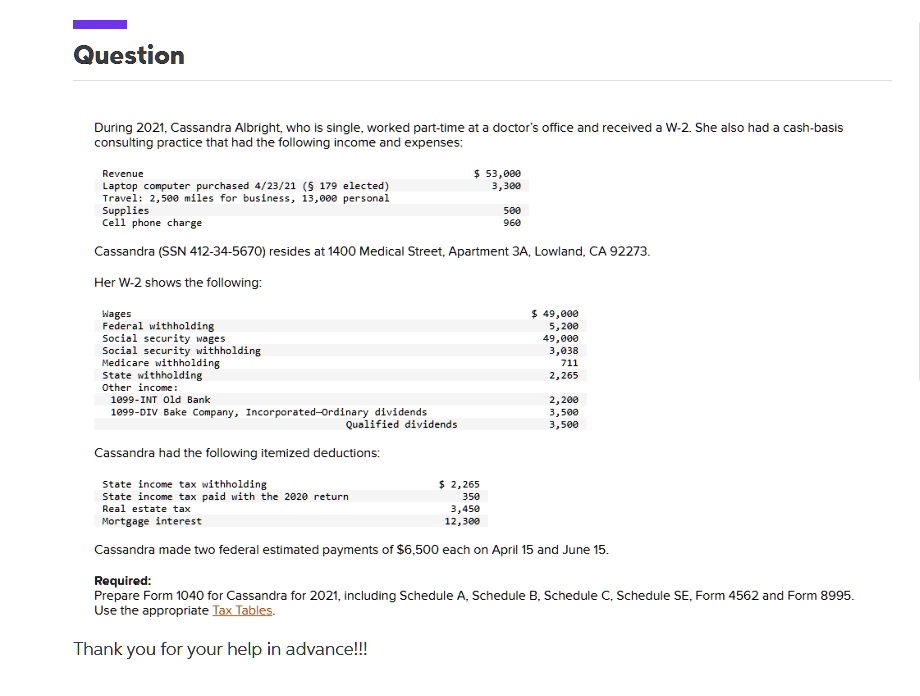
Task: Select the 1099-INT Old Bank row
Action: coord(340,400)
